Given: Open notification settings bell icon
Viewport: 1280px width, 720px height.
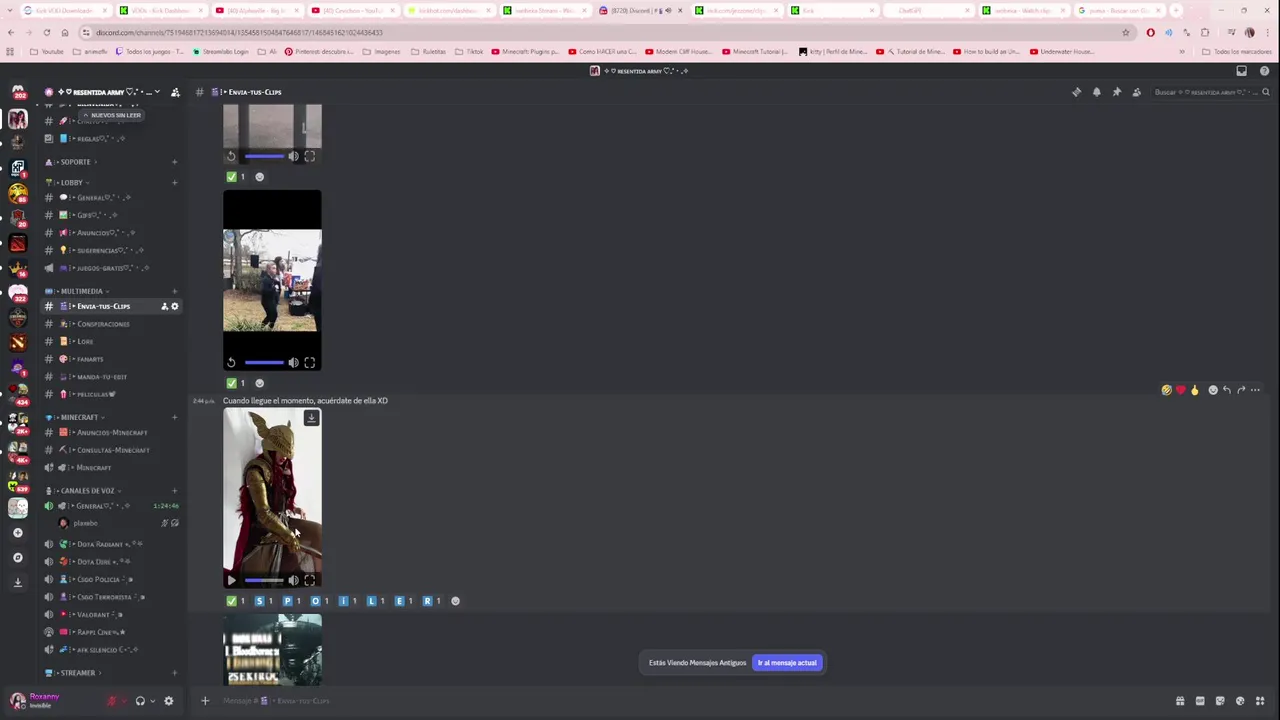Looking at the screenshot, I should [1096, 92].
